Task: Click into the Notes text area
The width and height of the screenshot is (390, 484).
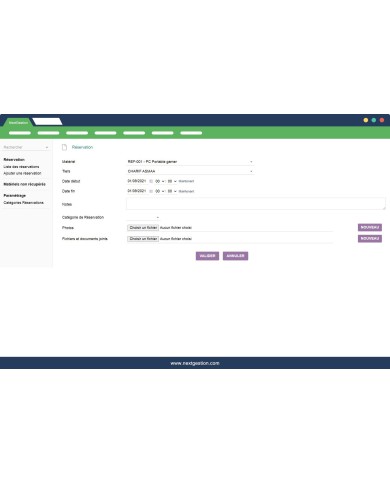Action: click(x=256, y=204)
